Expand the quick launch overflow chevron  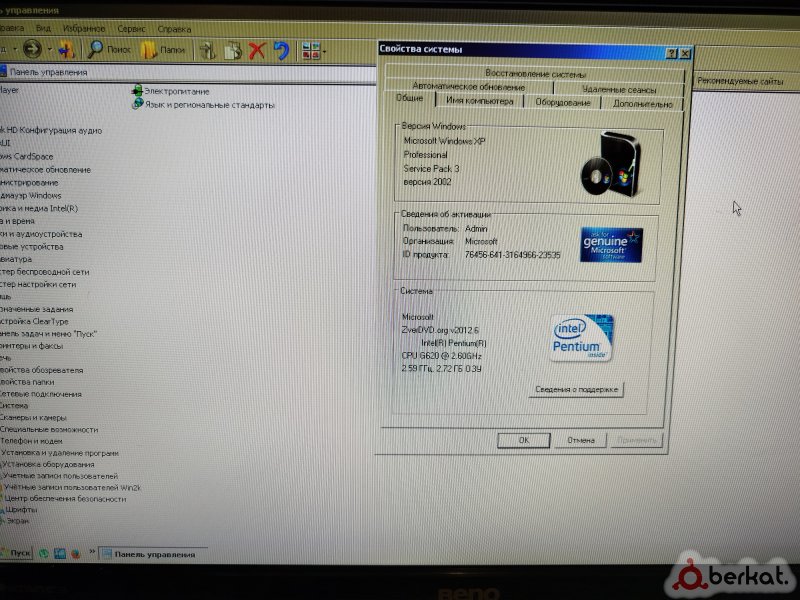92,552
